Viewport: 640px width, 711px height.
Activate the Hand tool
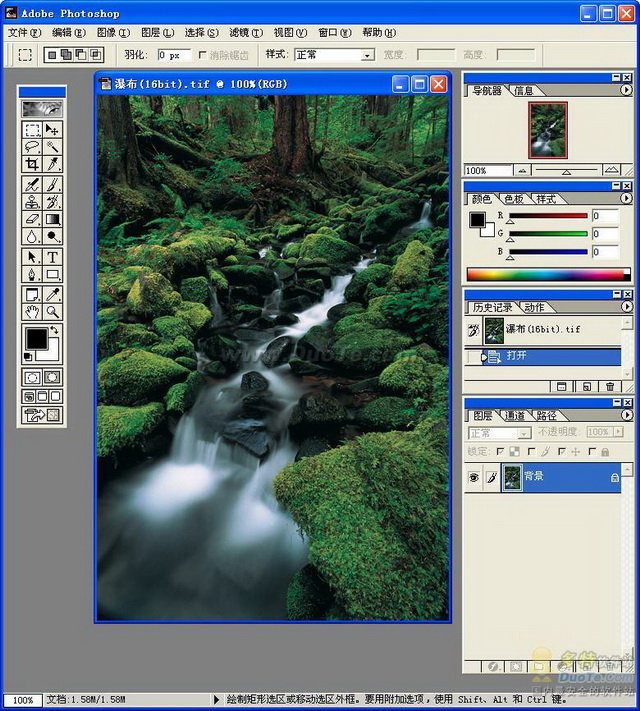pos(32,312)
